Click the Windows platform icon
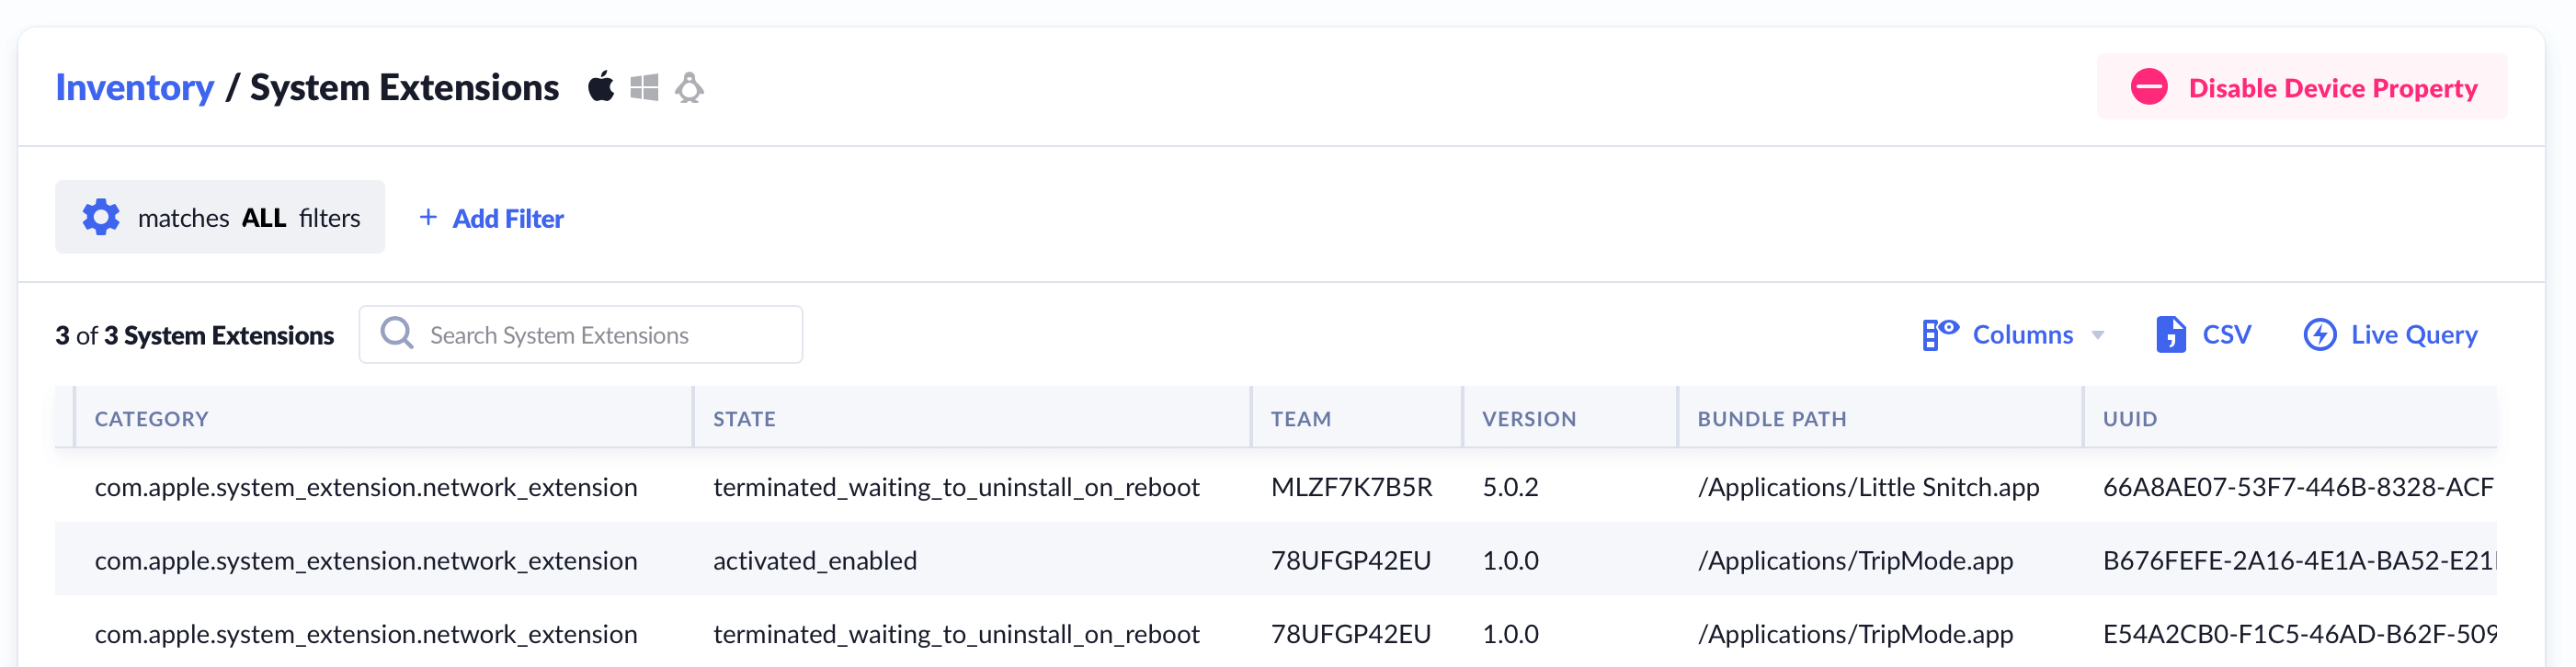2576x667 pixels. pyautogui.click(x=644, y=88)
